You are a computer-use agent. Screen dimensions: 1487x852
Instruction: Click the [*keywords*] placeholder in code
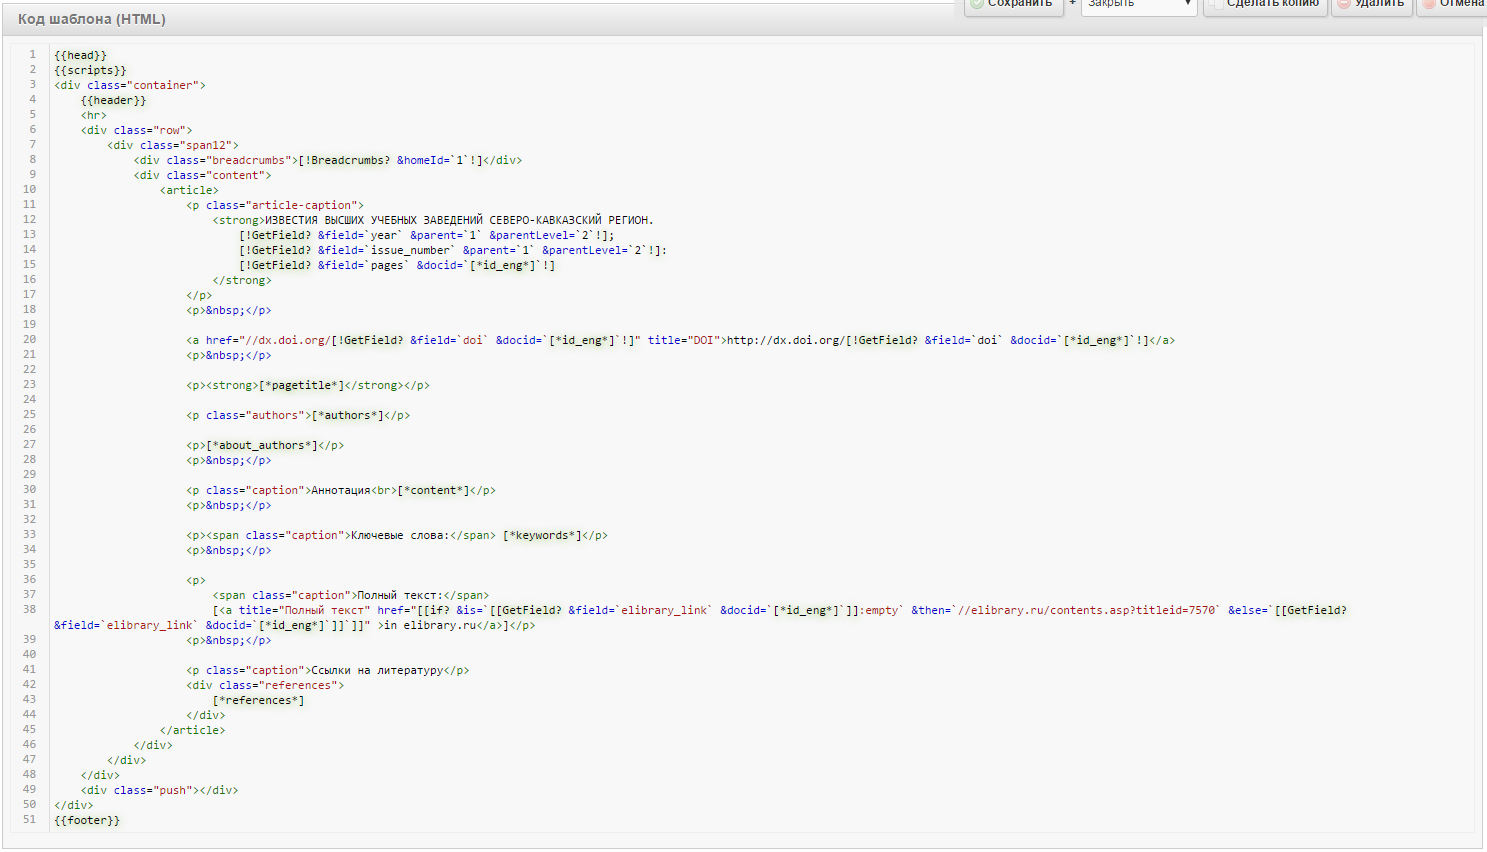(x=543, y=535)
